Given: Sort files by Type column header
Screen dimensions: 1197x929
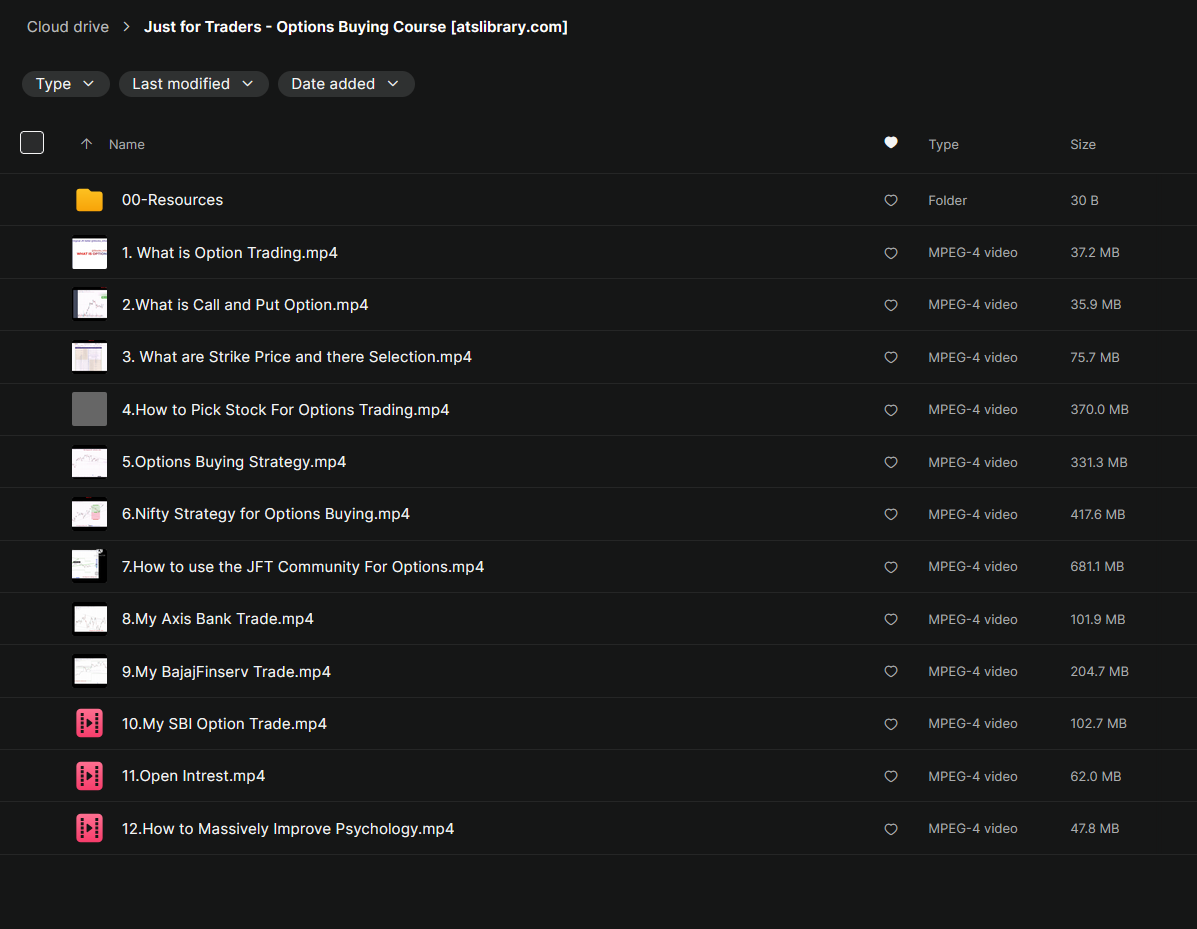Looking at the screenshot, I should pos(943,144).
